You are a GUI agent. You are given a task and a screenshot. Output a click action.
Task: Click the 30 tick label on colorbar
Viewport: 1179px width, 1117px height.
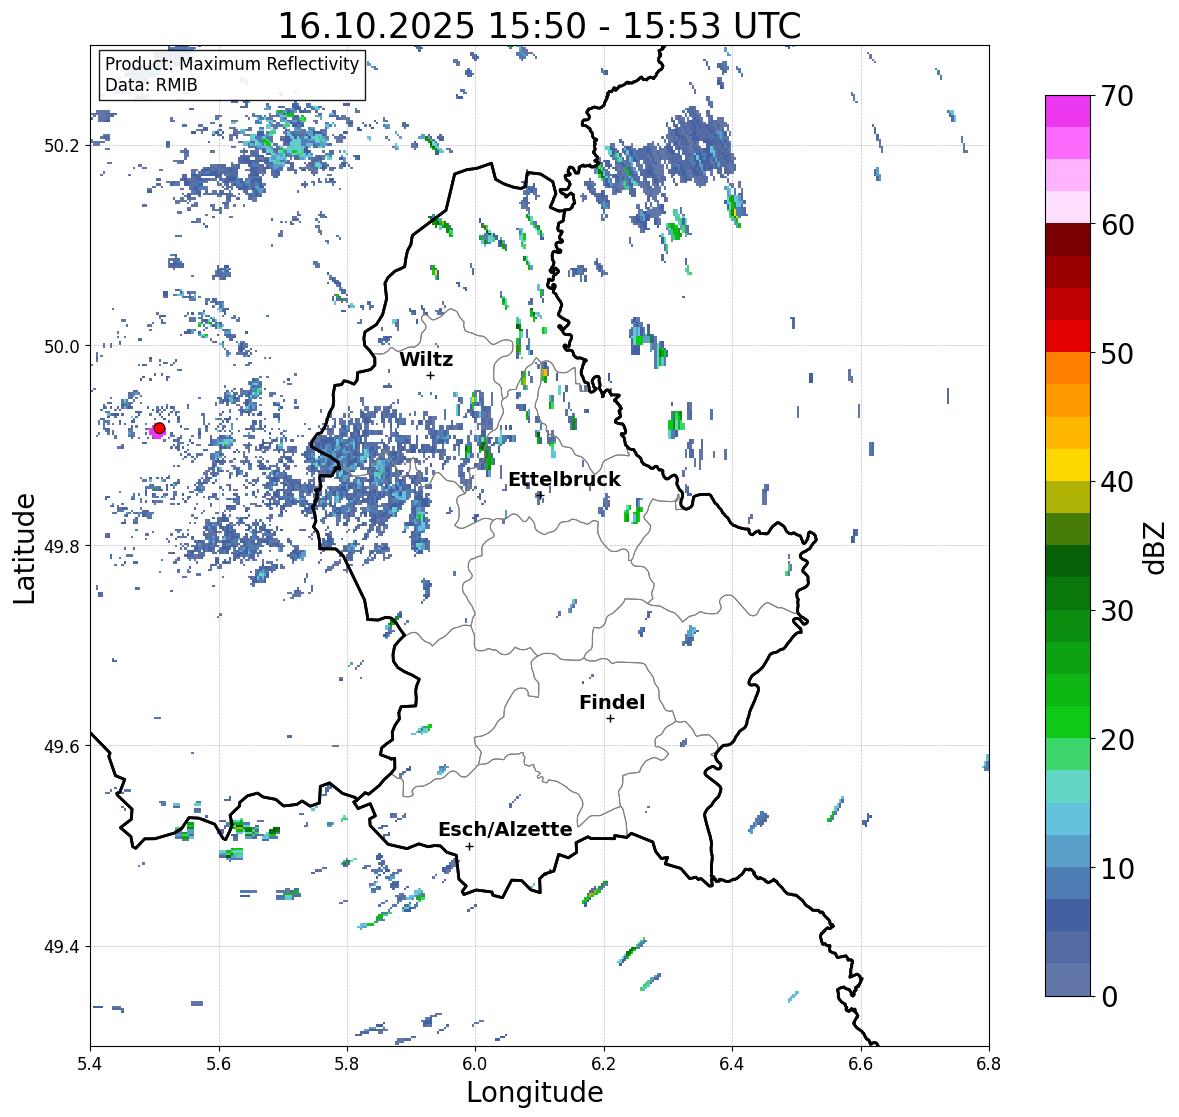pyautogui.click(x=1117, y=611)
